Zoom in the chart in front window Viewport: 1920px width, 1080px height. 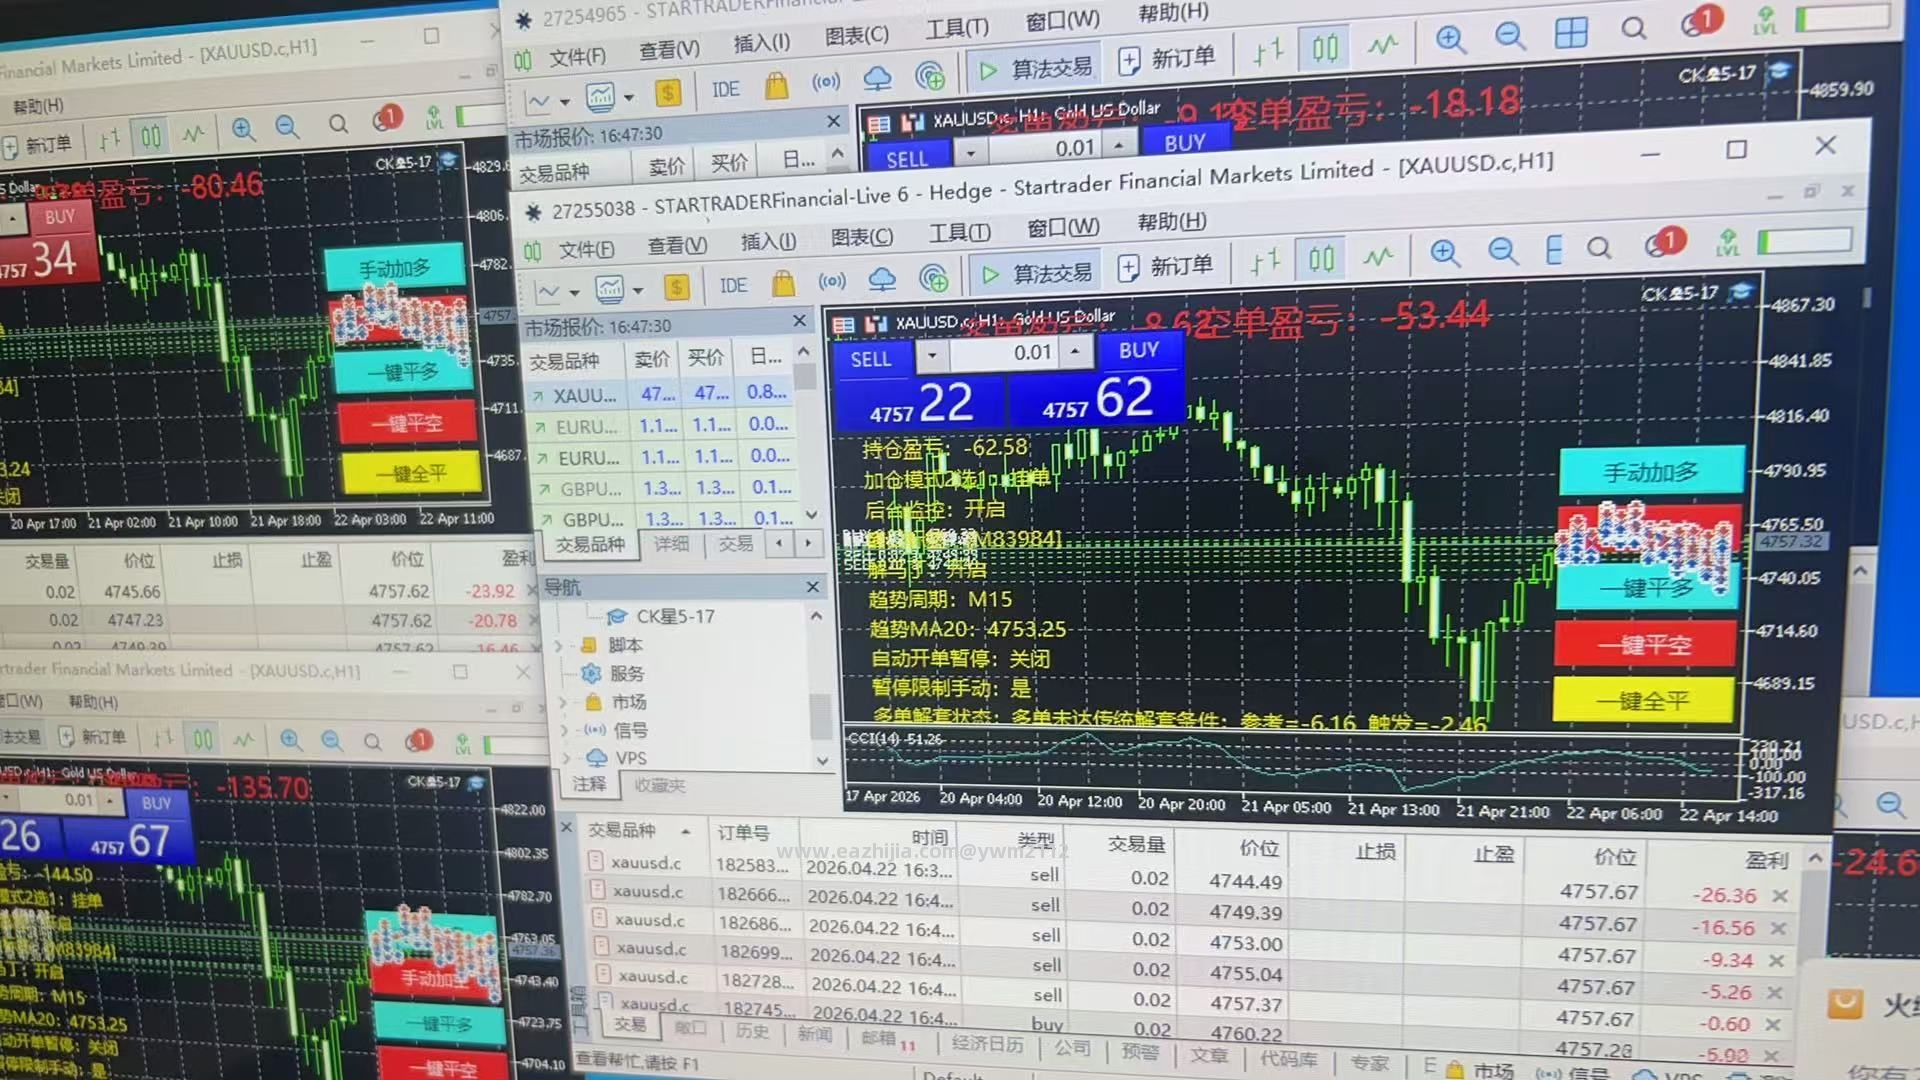(x=1445, y=252)
